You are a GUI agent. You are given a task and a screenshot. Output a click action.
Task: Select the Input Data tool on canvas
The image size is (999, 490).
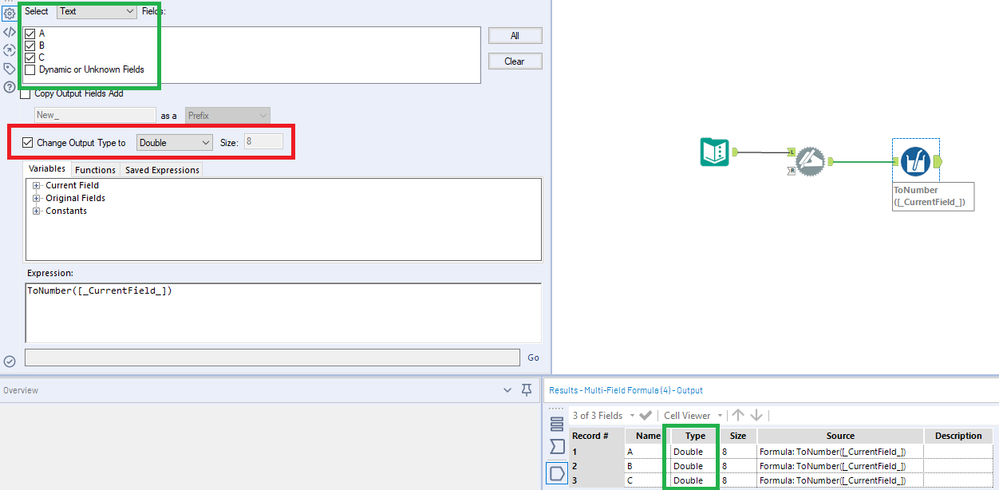[717, 152]
